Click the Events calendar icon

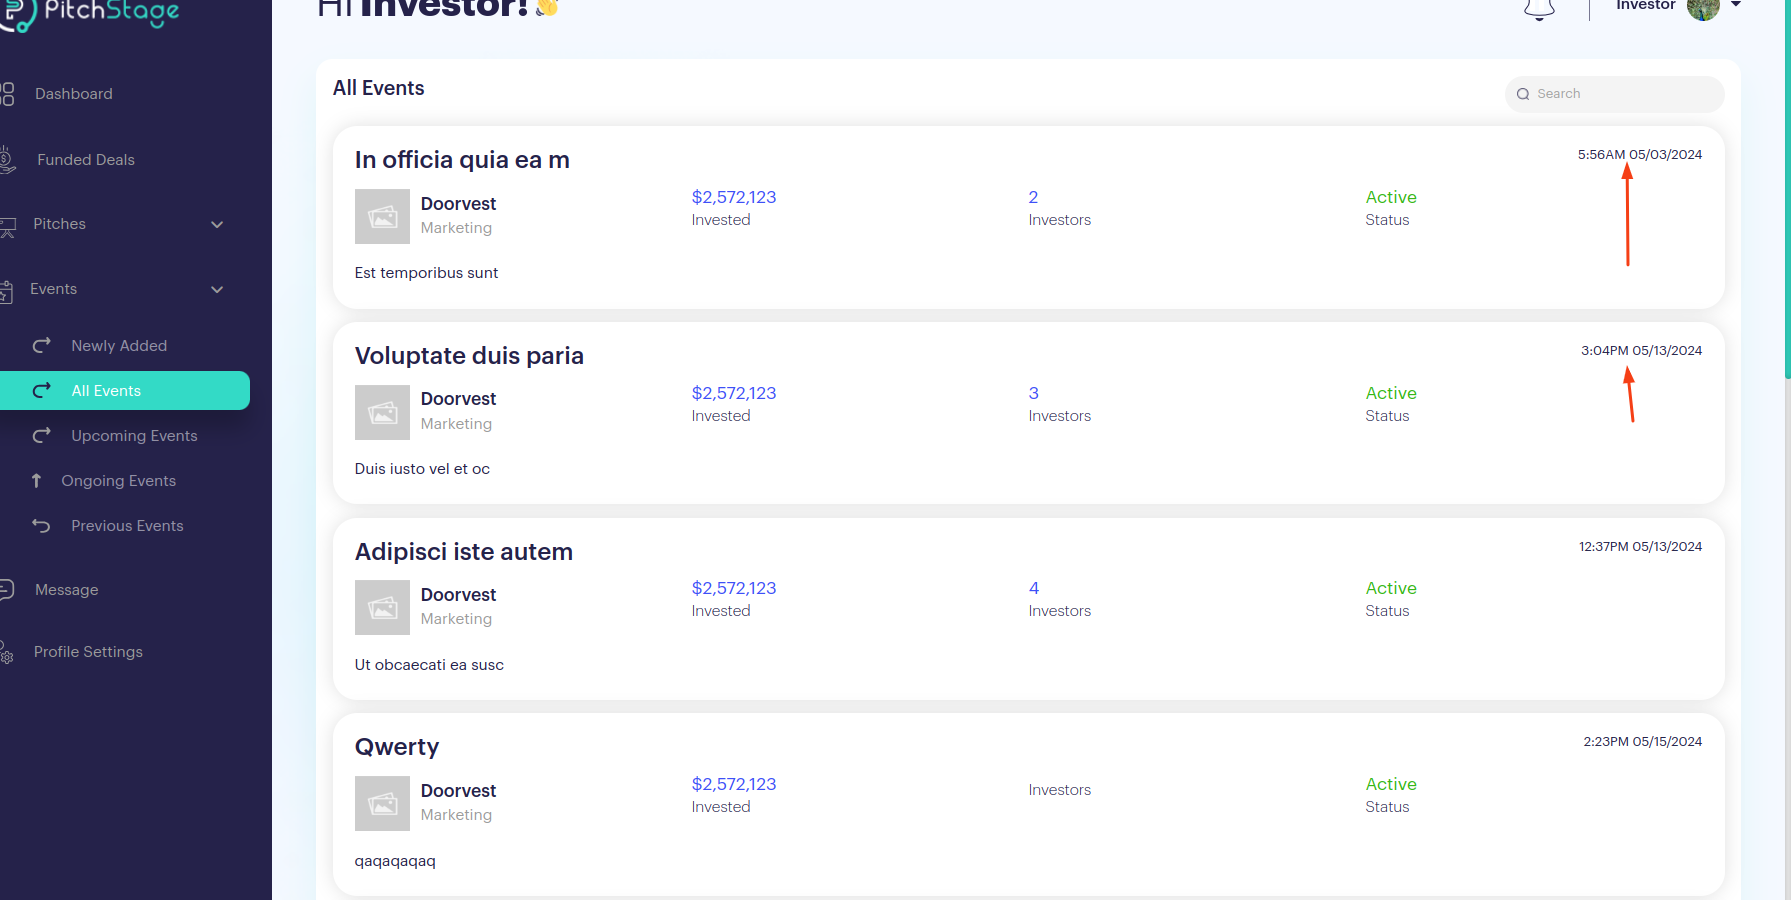6,291
